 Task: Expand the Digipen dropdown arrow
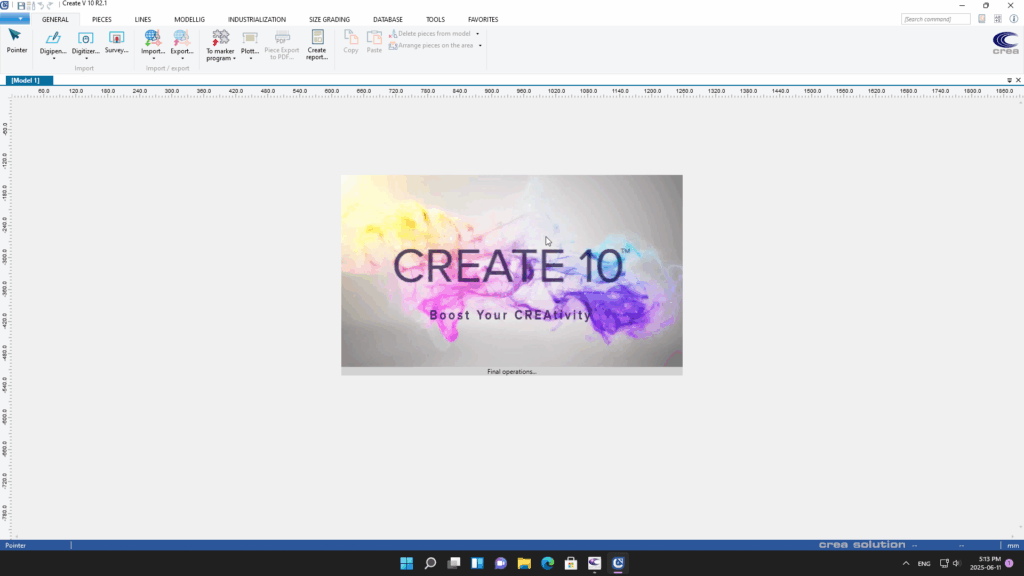(53, 59)
